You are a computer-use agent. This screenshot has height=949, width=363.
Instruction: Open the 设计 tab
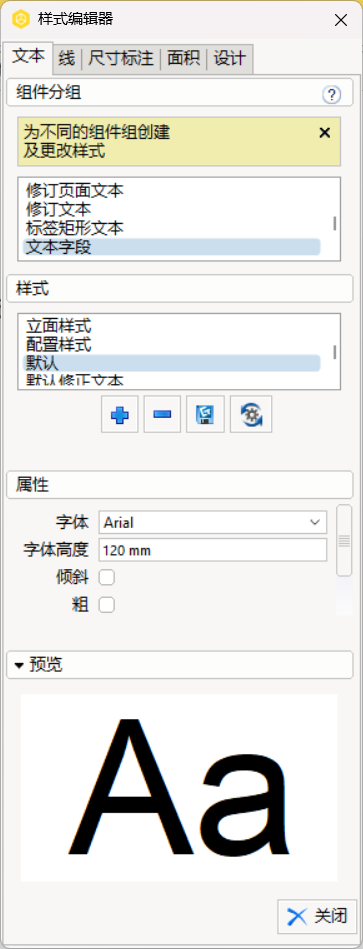tap(230, 59)
